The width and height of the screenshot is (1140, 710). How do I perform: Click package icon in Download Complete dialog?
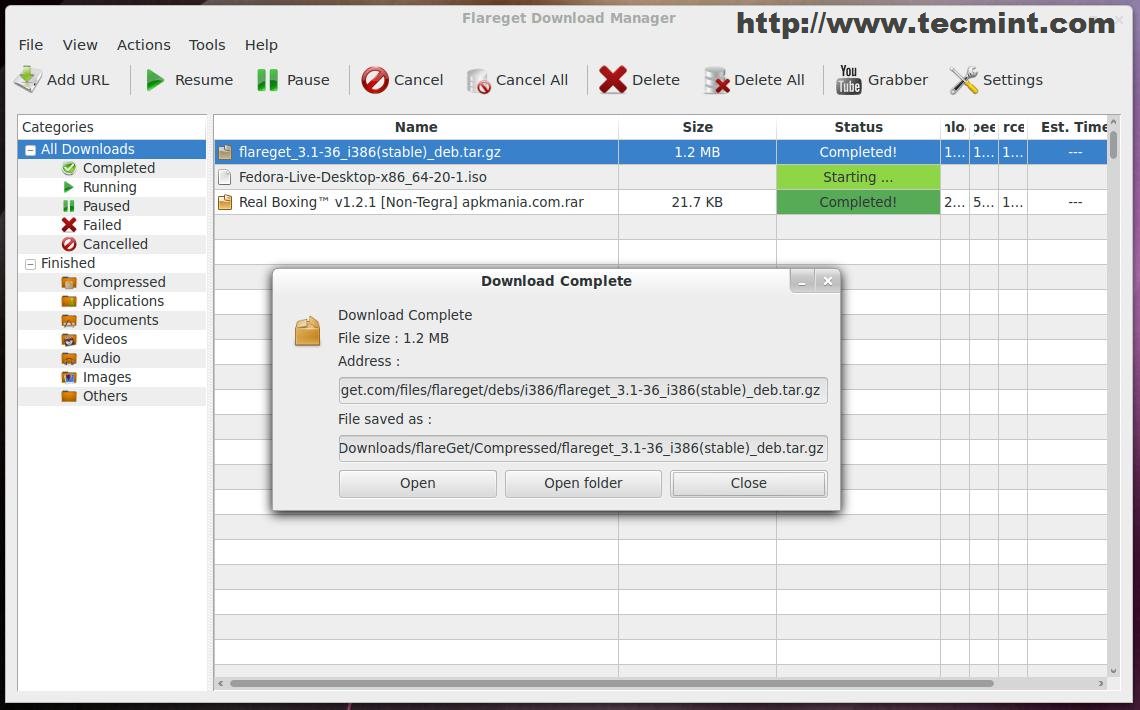pos(308,331)
